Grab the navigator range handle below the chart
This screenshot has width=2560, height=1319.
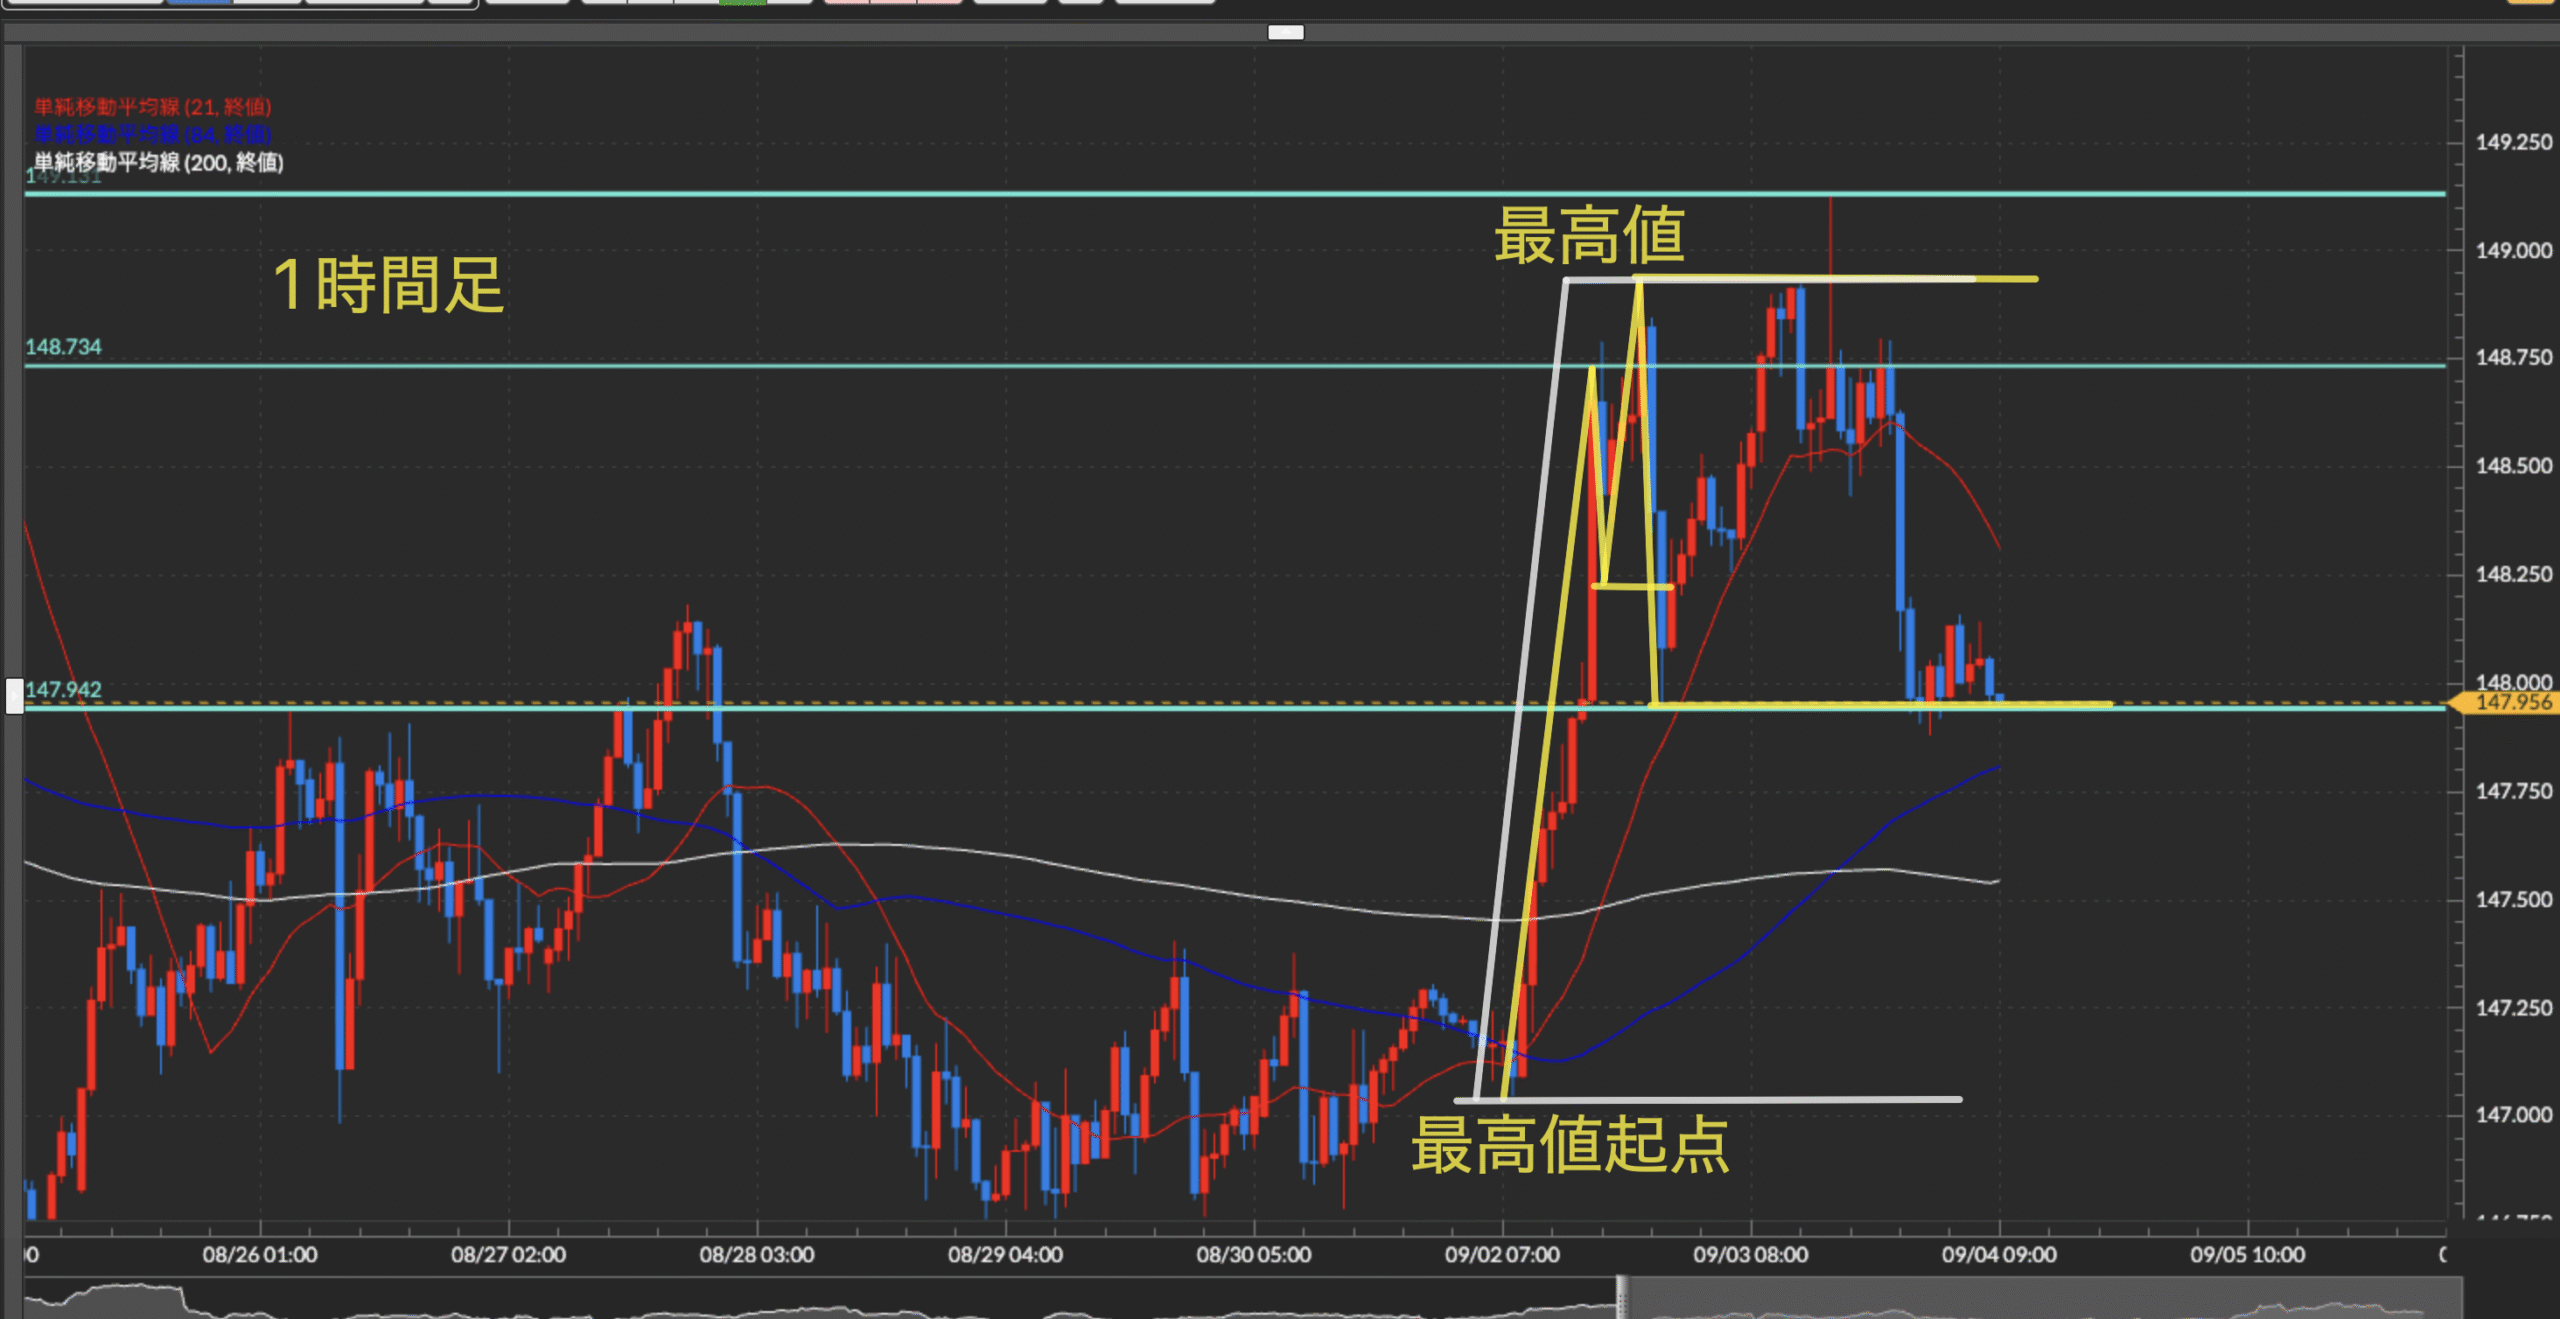[1621, 1297]
